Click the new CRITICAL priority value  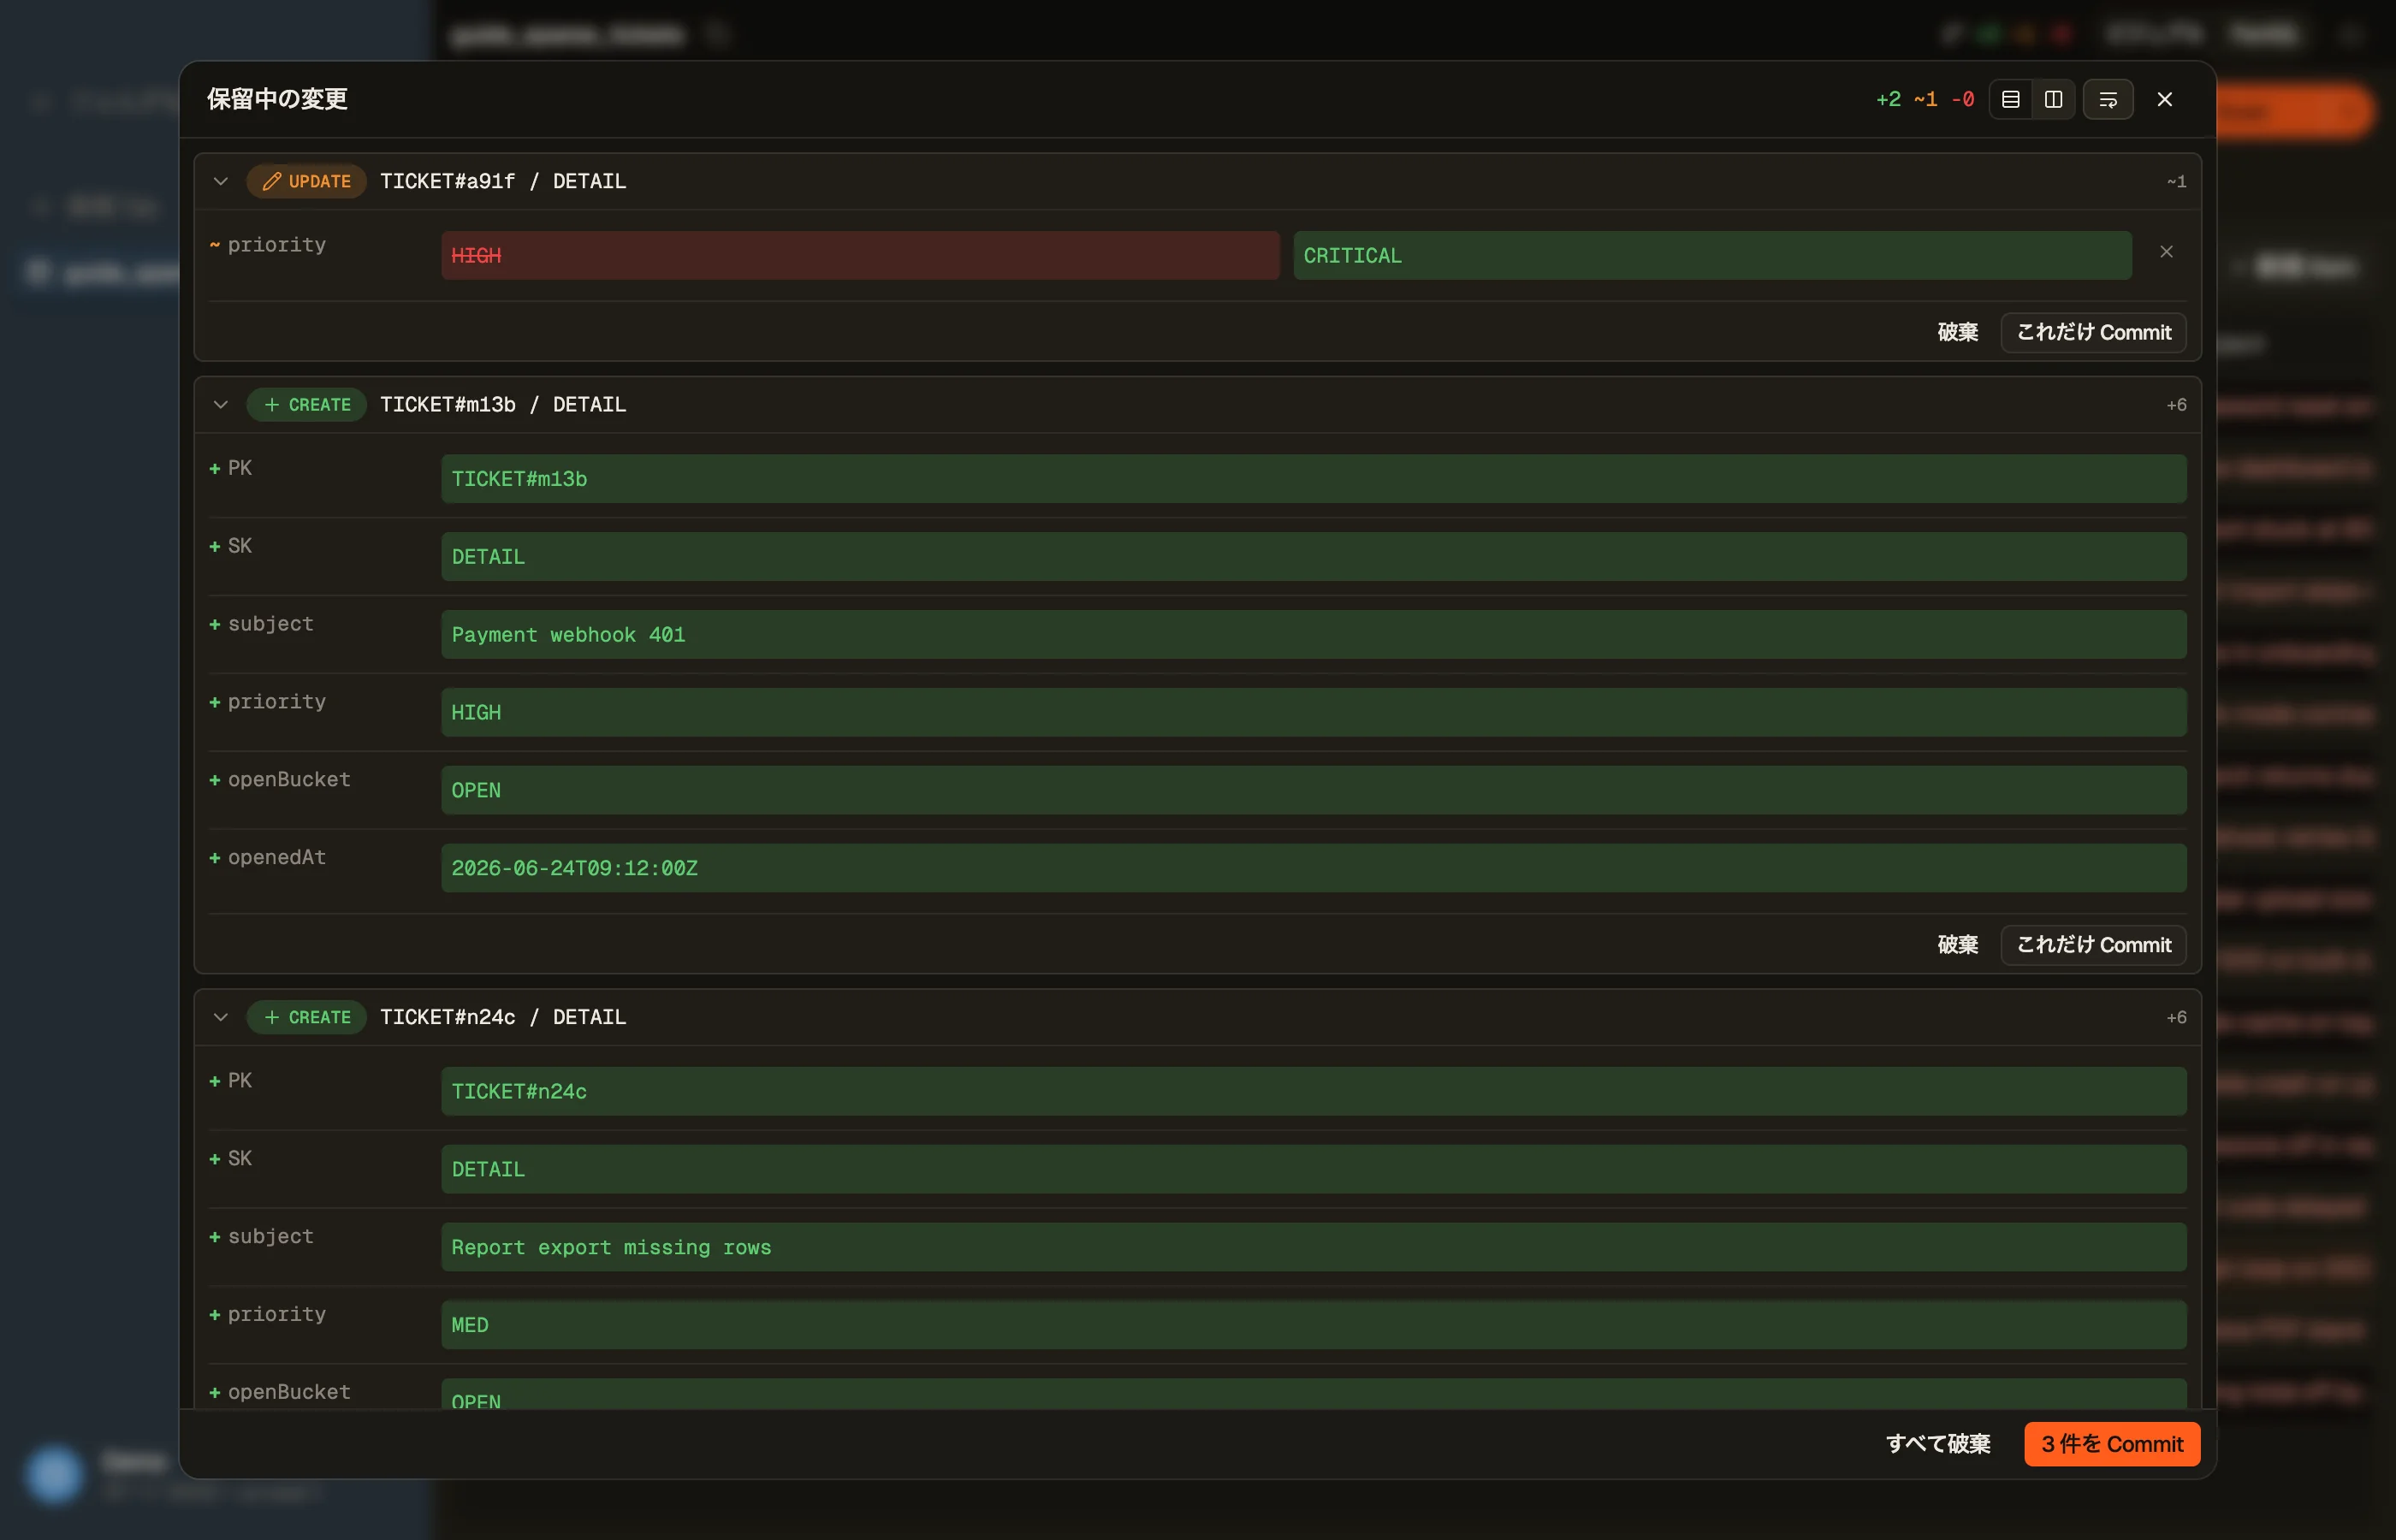coord(1712,256)
